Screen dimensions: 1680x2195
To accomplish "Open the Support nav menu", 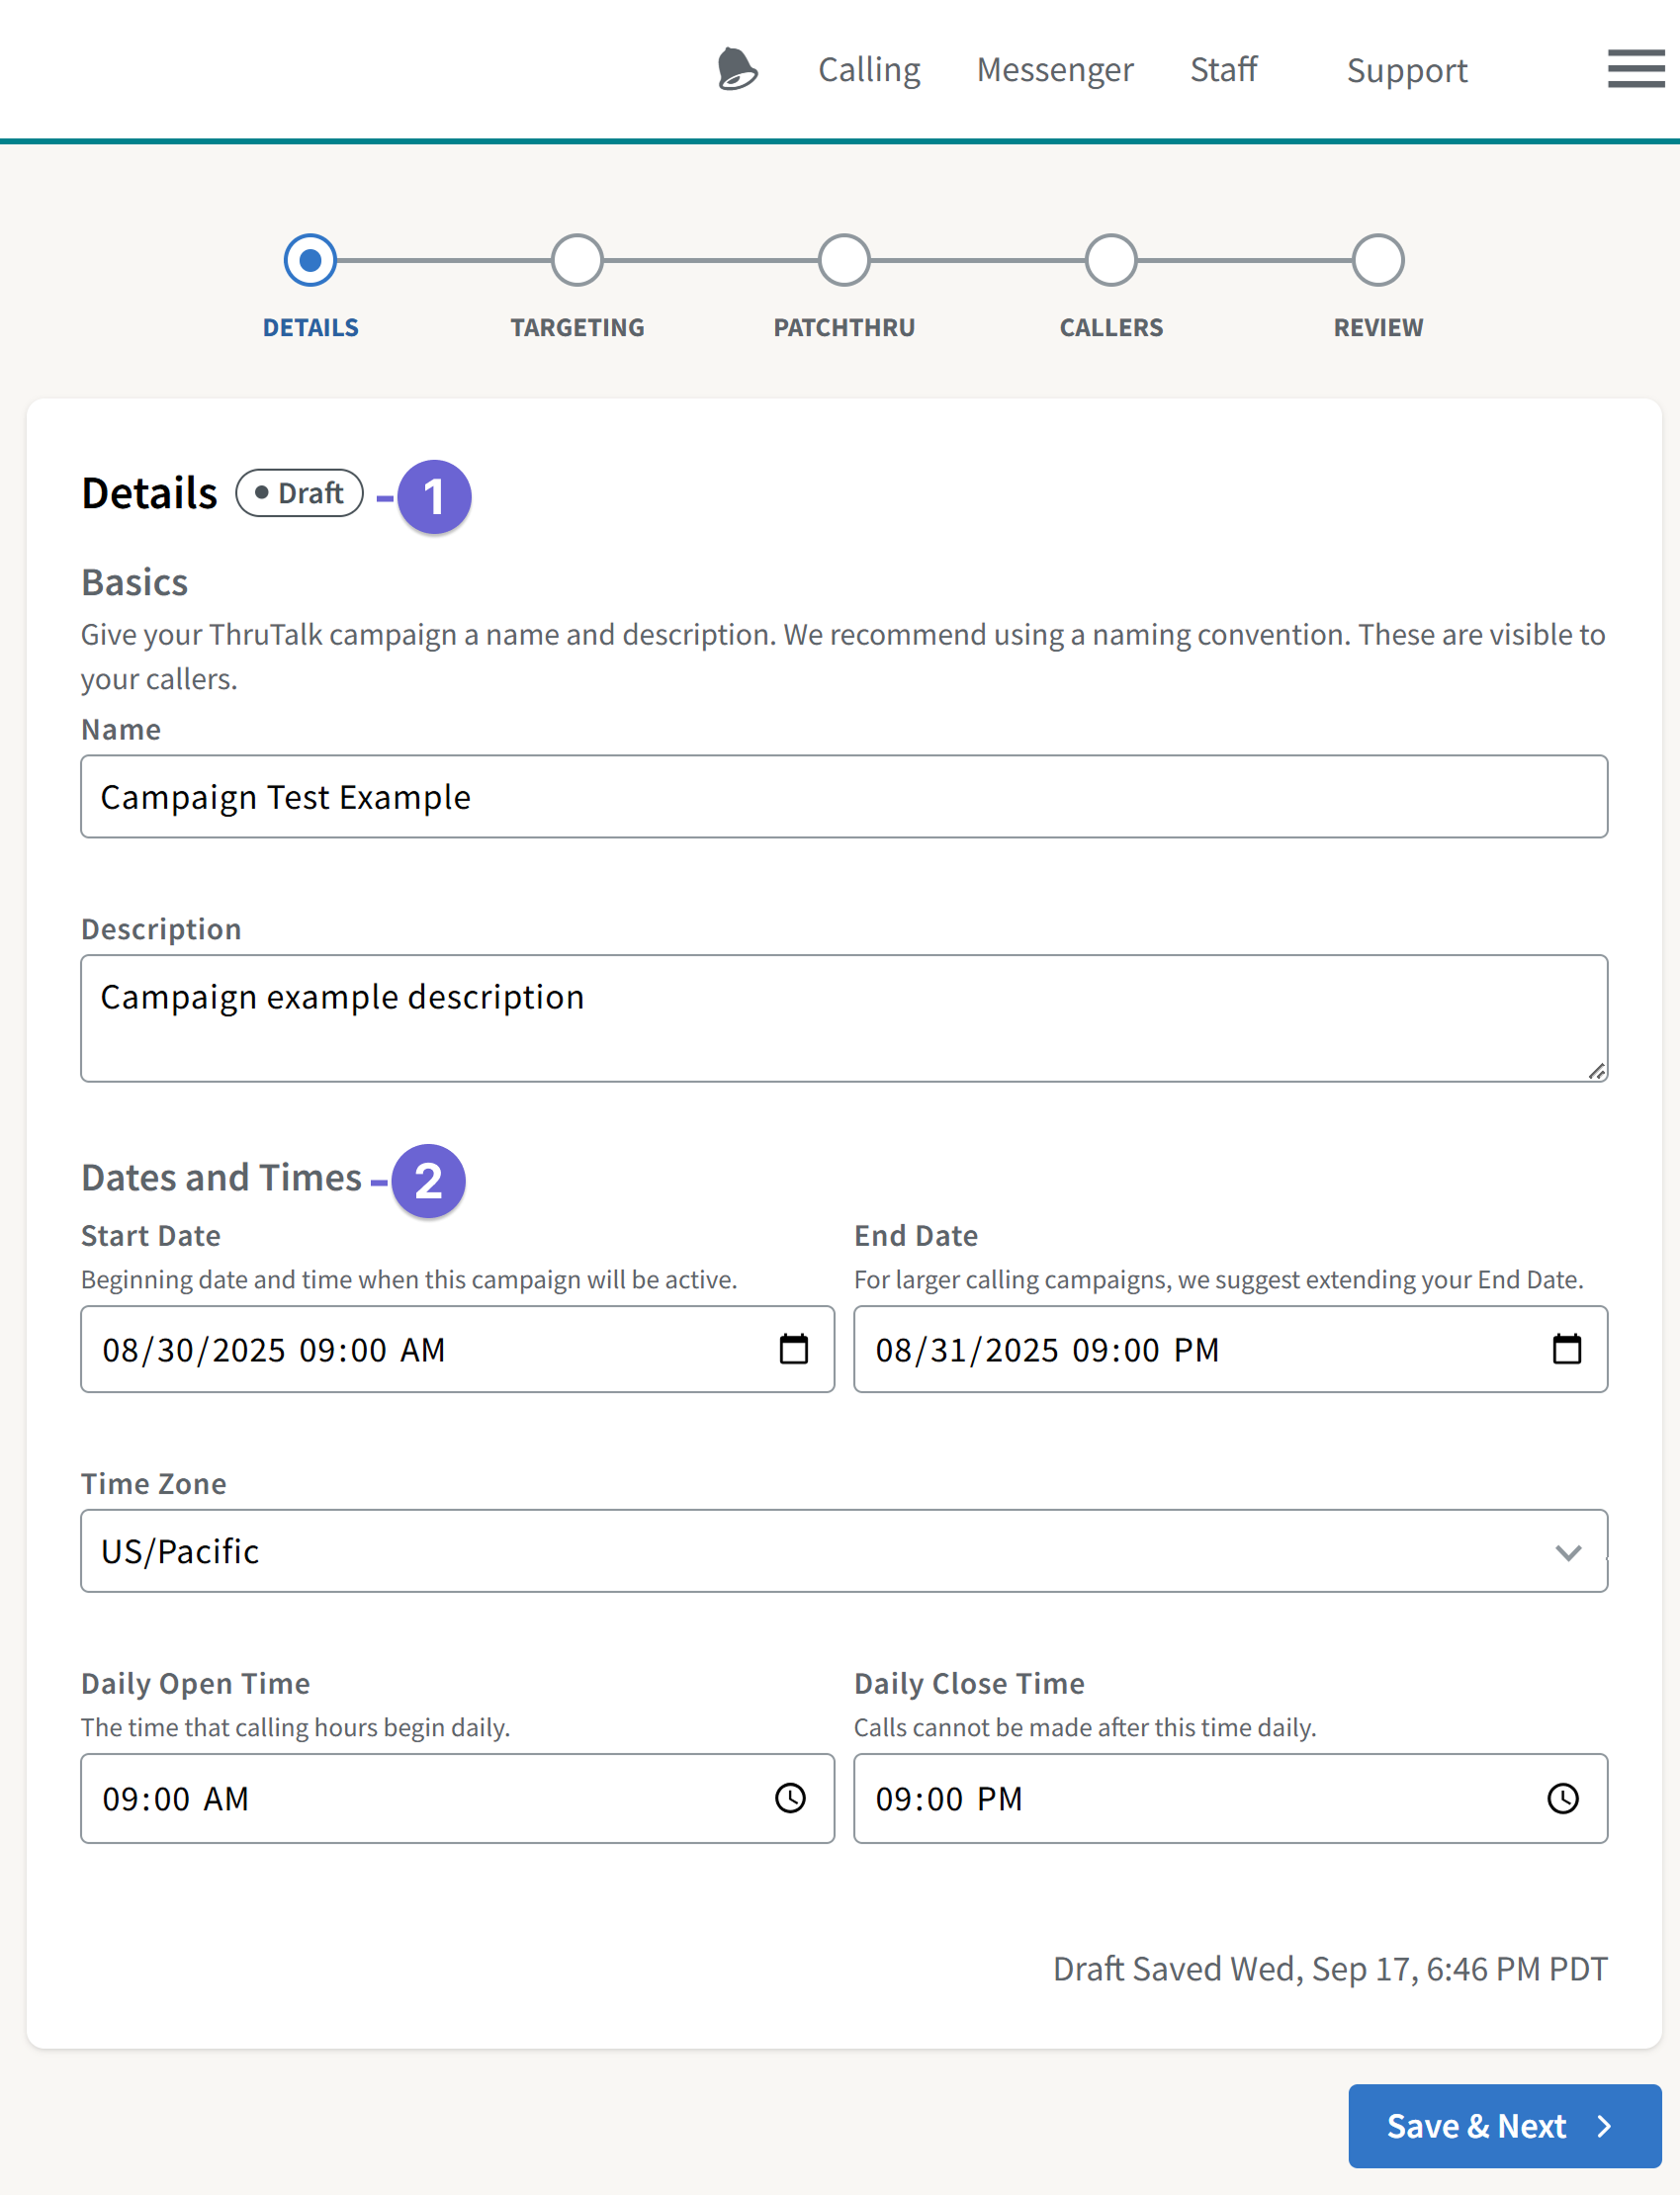I will pyautogui.click(x=1407, y=70).
